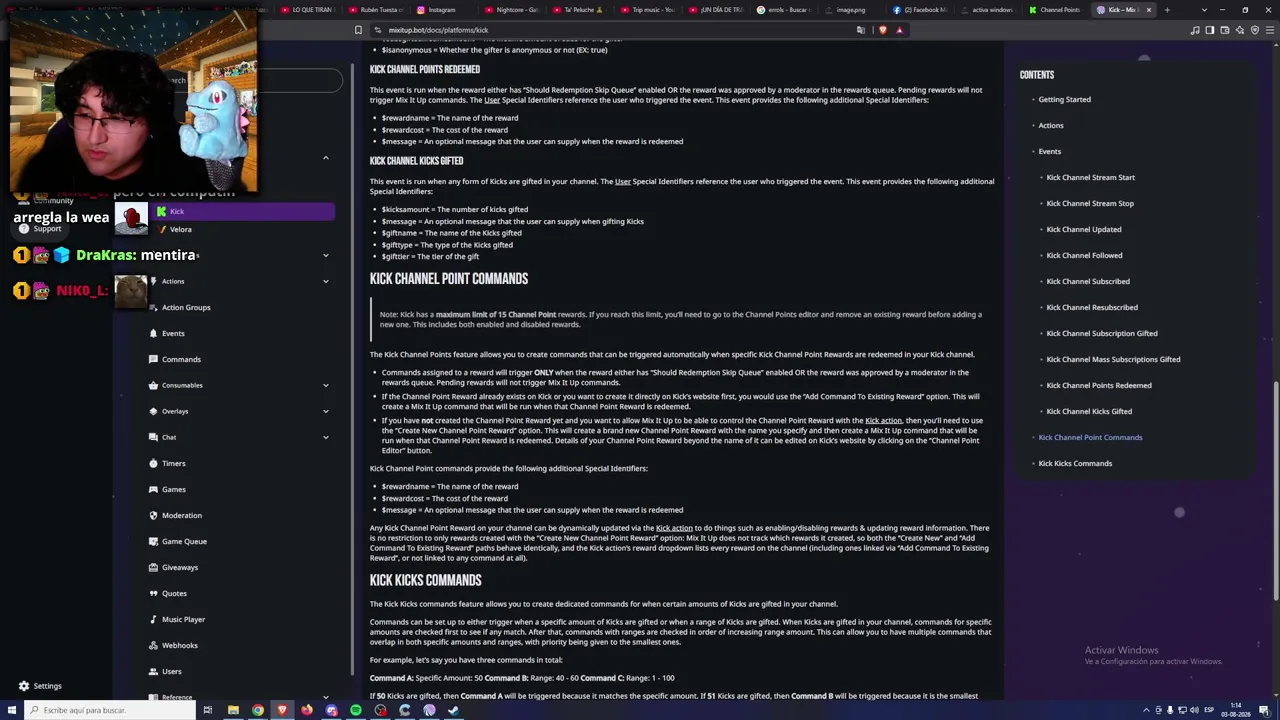Select the Commands chat-bubble icon
The width and height of the screenshot is (1280, 720).
tap(153, 359)
